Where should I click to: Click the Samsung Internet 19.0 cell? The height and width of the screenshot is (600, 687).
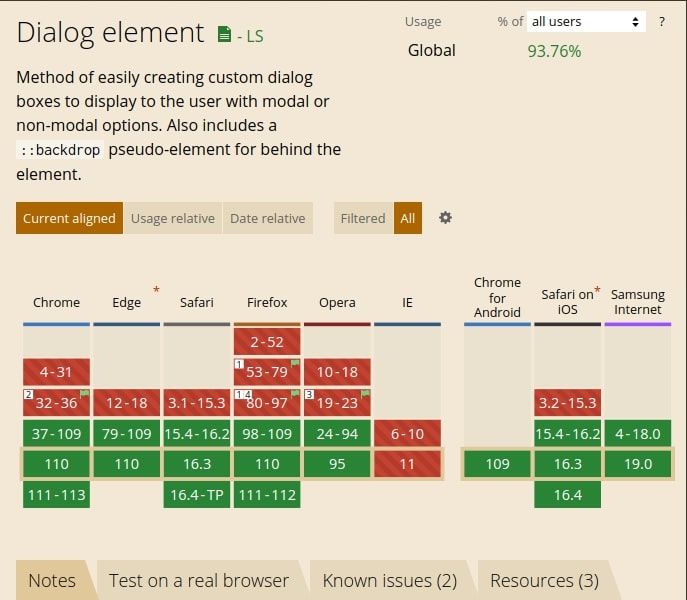638,464
